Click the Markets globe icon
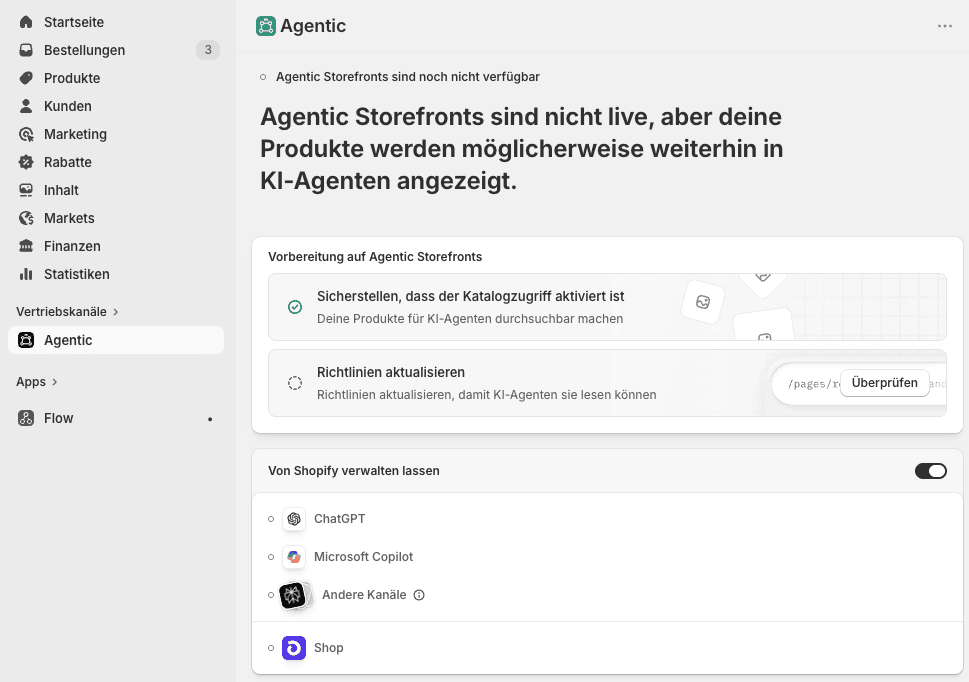This screenshot has width=969, height=682. pyautogui.click(x=26, y=218)
